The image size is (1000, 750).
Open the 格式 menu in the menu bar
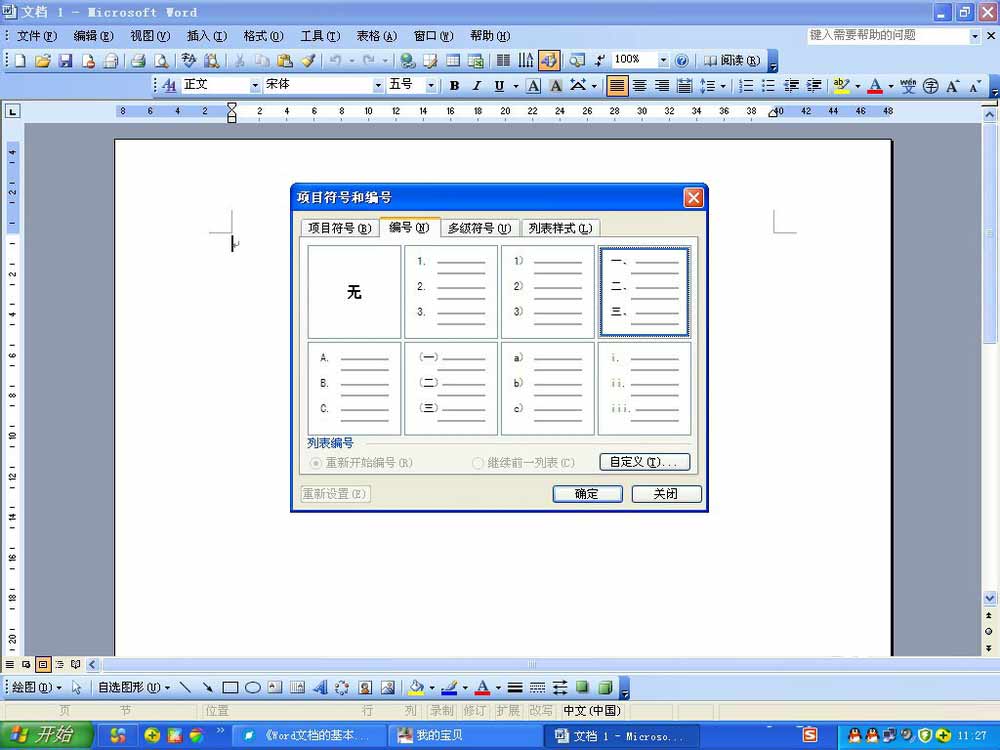[263, 36]
